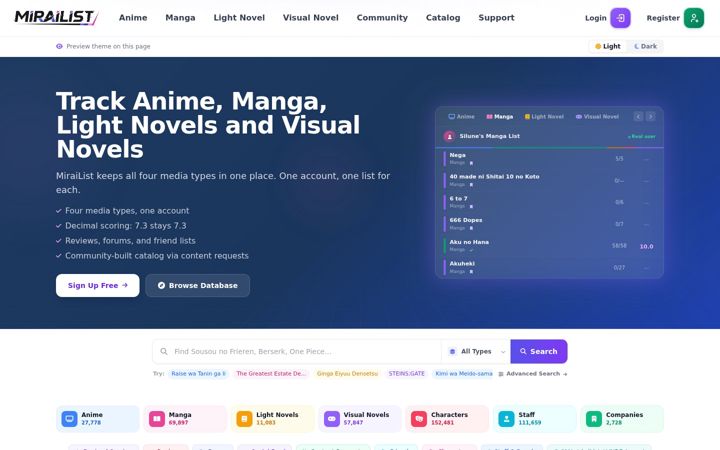The image size is (720, 450).
Task: Click the Characters red icon
Action: 419,419
